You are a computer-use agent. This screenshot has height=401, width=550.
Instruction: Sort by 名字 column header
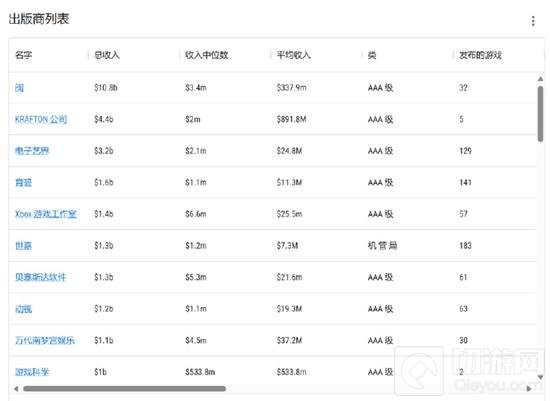24,55
